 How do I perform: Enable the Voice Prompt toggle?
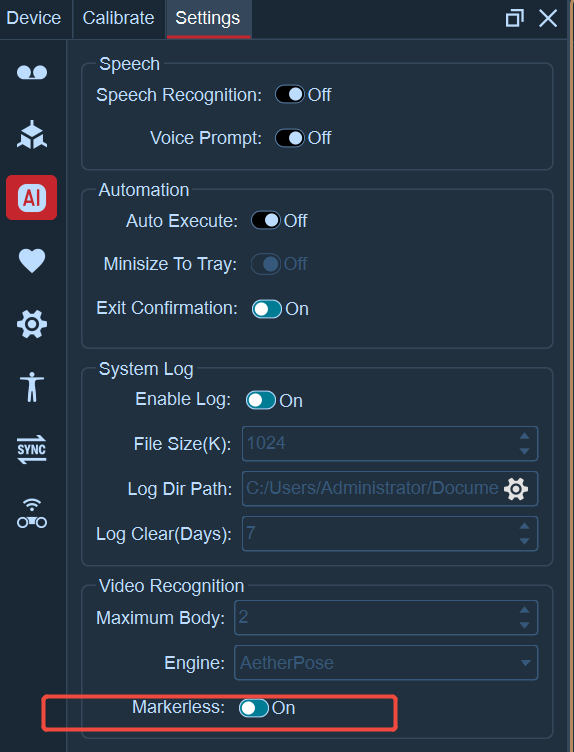(x=290, y=138)
